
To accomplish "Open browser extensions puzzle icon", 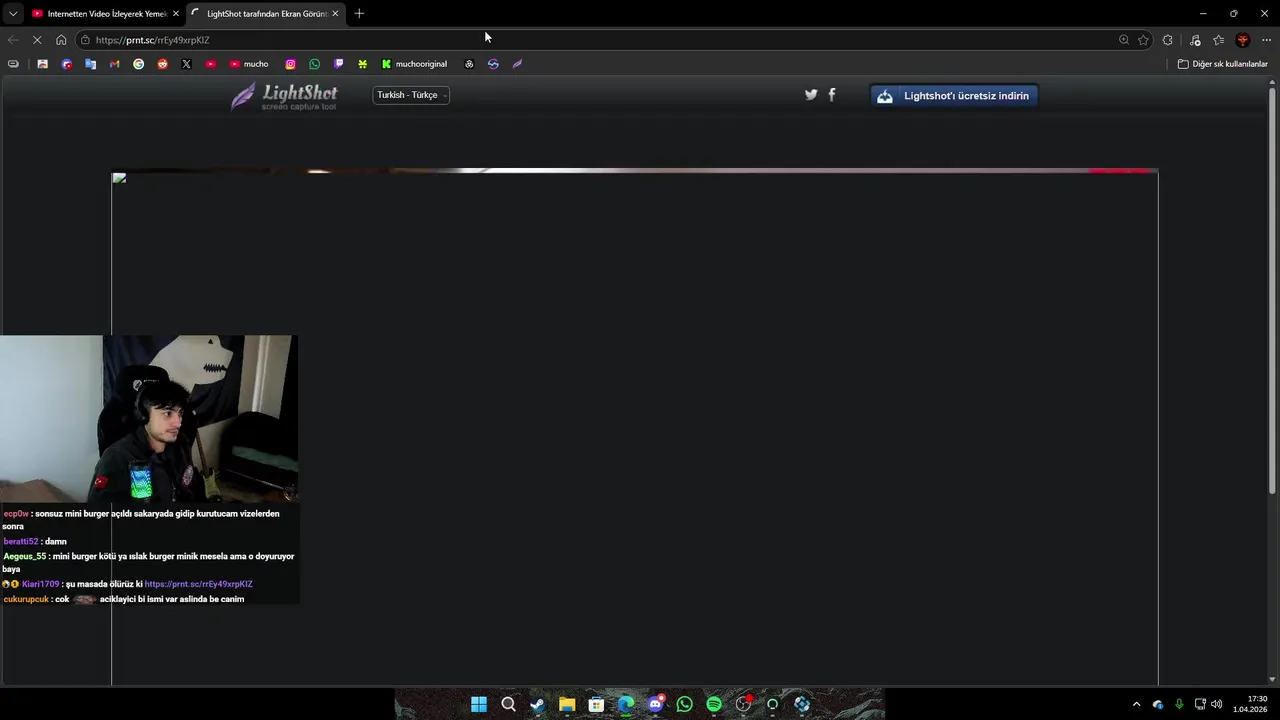I will coord(1168,40).
